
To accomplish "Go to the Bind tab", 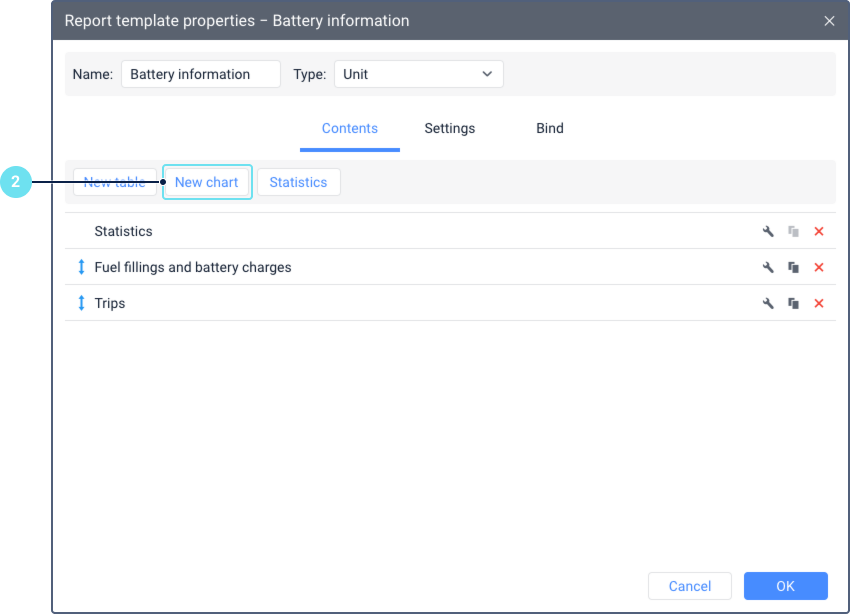I will click(x=550, y=129).
